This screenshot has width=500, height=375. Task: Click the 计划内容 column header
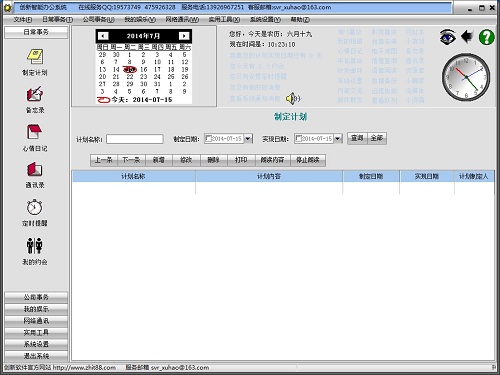click(x=269, y=176)
